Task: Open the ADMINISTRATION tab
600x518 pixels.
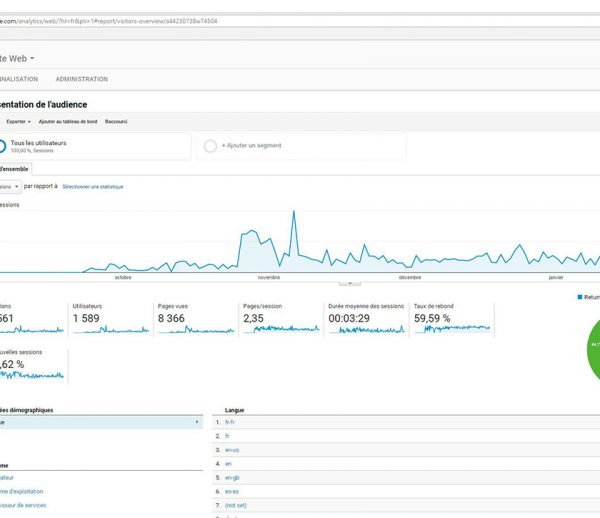Action: click(82, 79)
